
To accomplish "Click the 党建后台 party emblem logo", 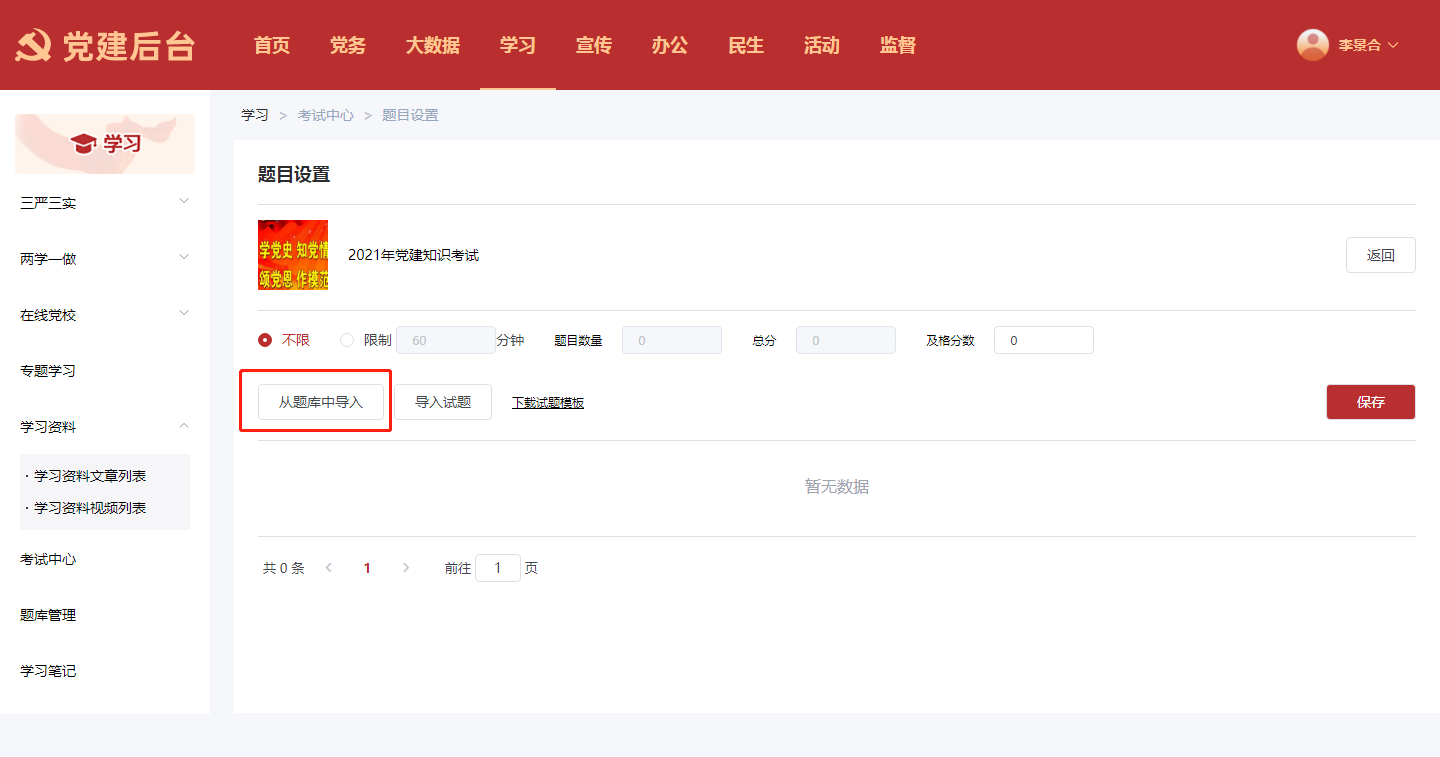I will point(34,46).
